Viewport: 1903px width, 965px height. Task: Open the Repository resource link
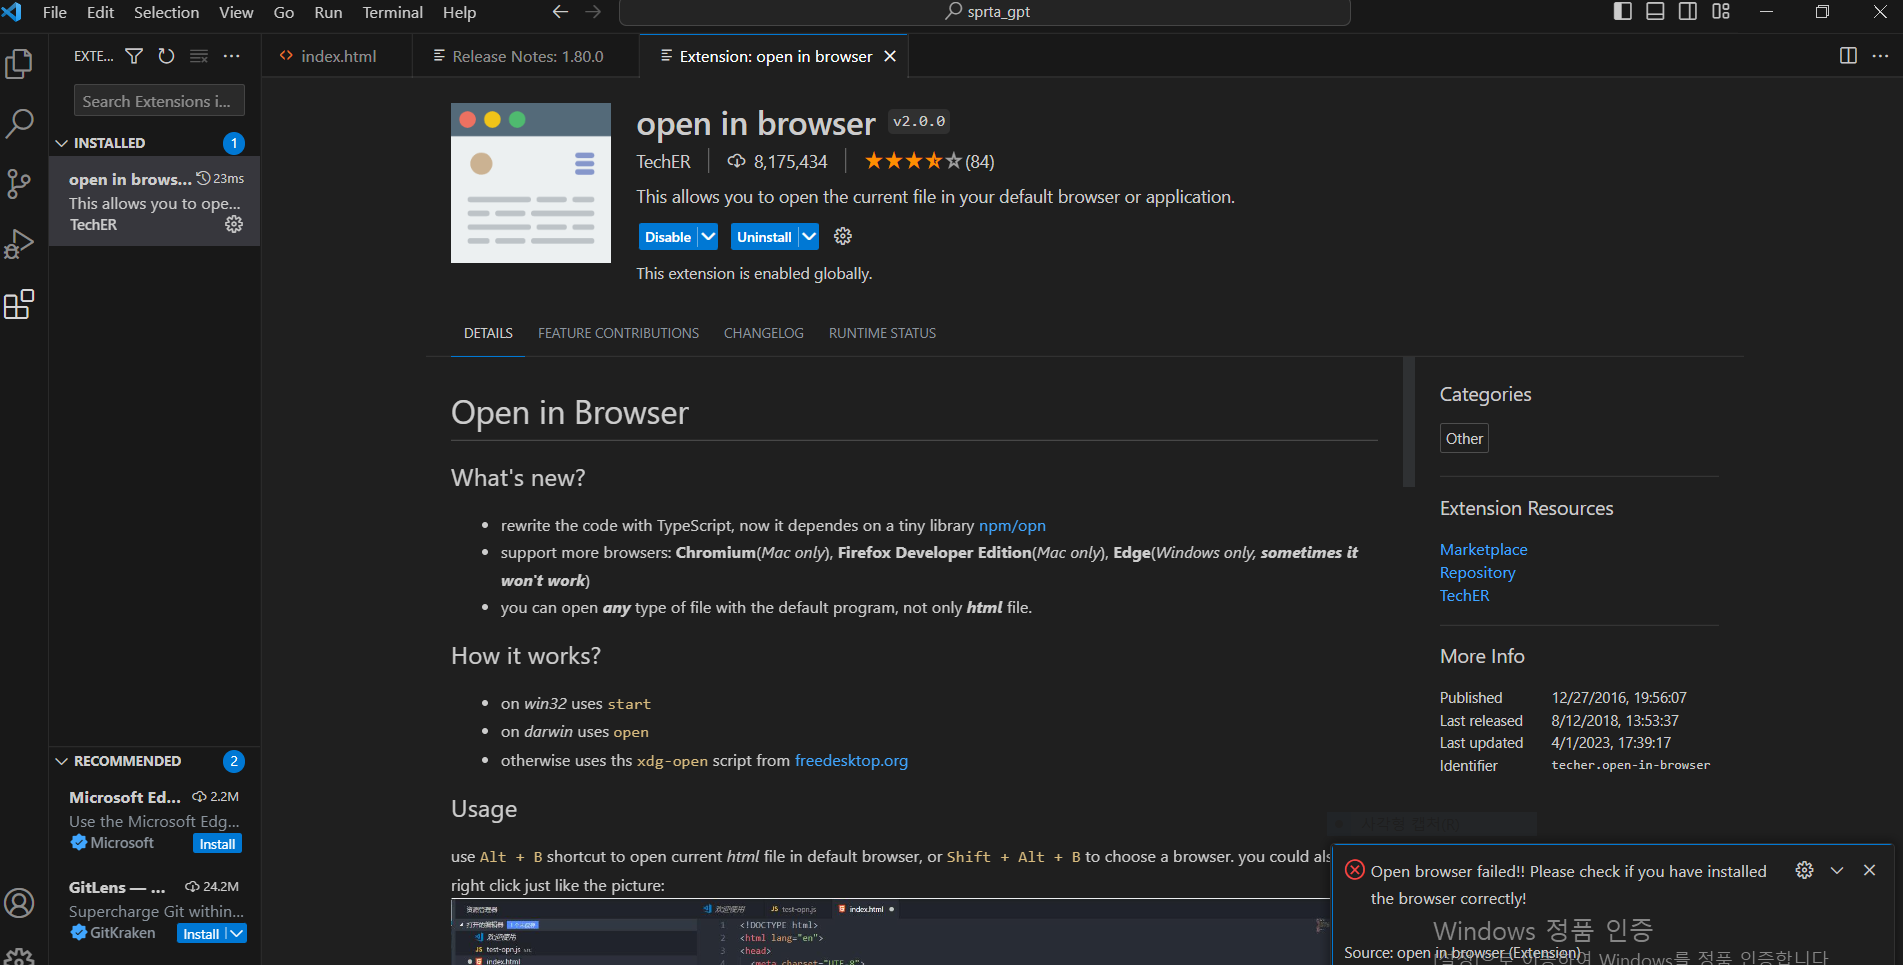tap(1477, 572)
